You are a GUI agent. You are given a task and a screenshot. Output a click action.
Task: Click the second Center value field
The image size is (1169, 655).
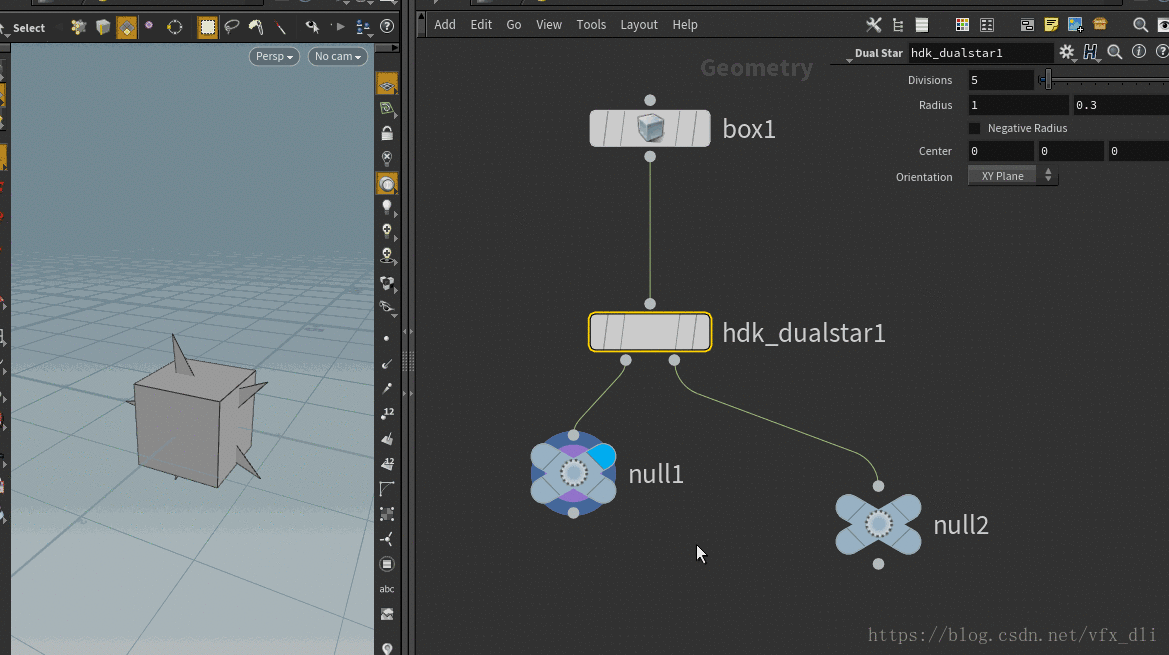tap(1071, 151)
